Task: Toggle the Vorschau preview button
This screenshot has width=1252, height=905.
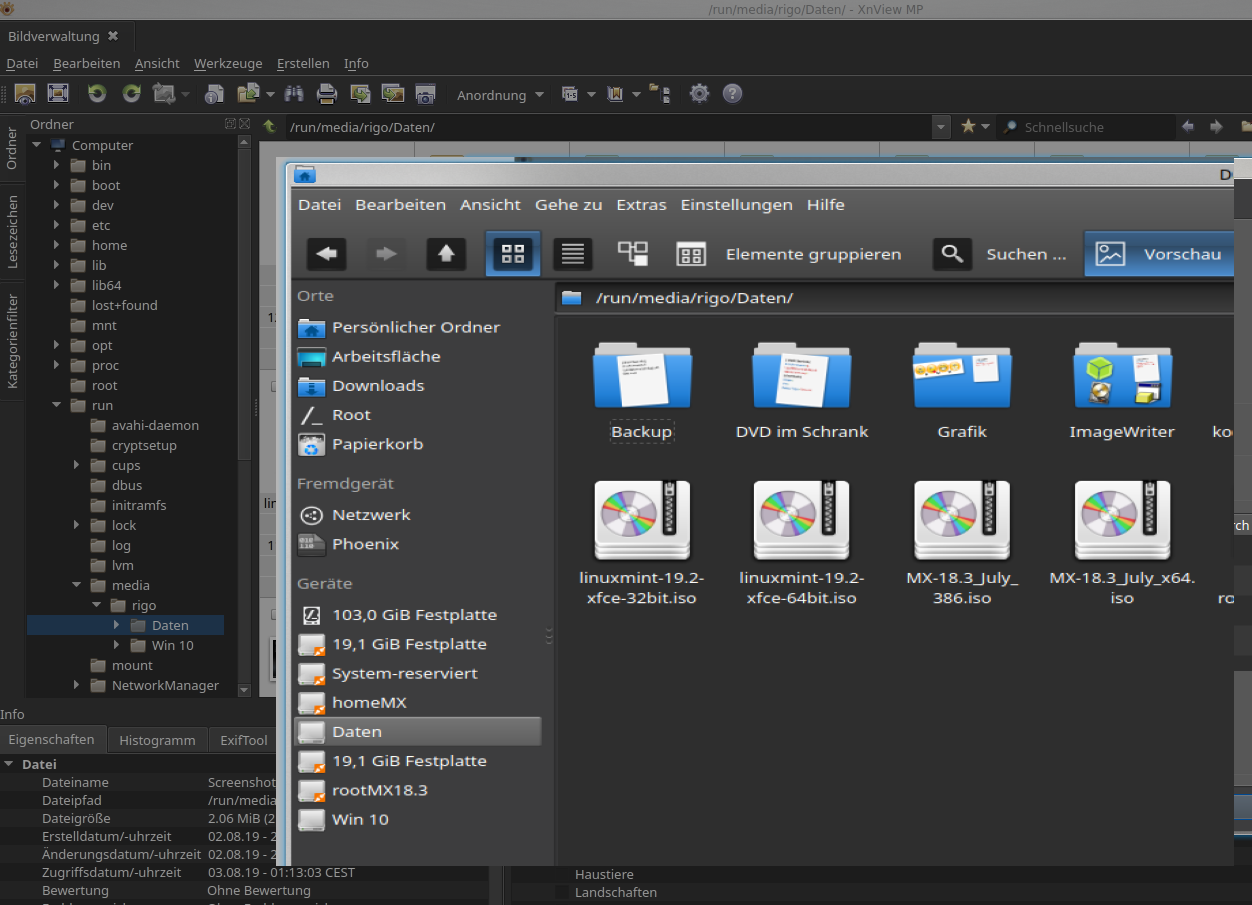Action: tap(1158, 254)
